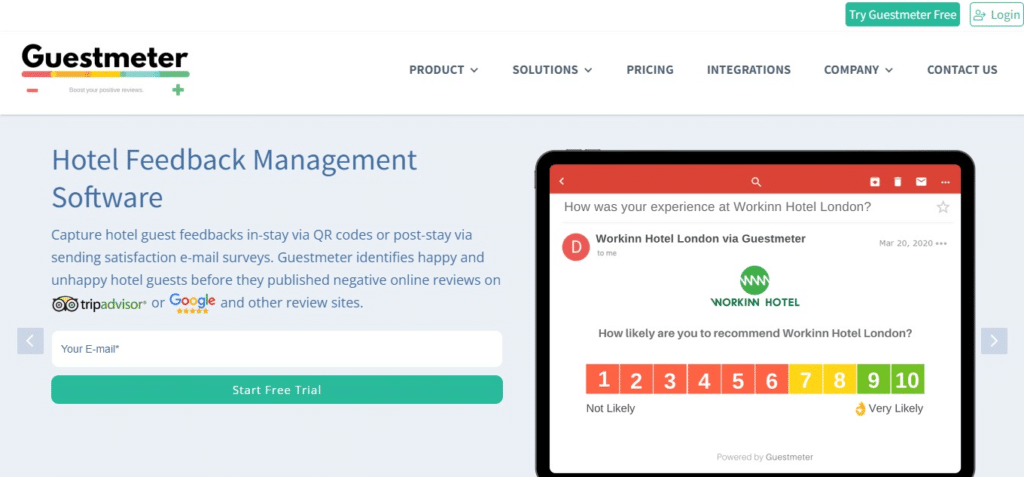Click 'How likely are you to recommend' question
1024x477 pixels.
[x=755, y=333]
